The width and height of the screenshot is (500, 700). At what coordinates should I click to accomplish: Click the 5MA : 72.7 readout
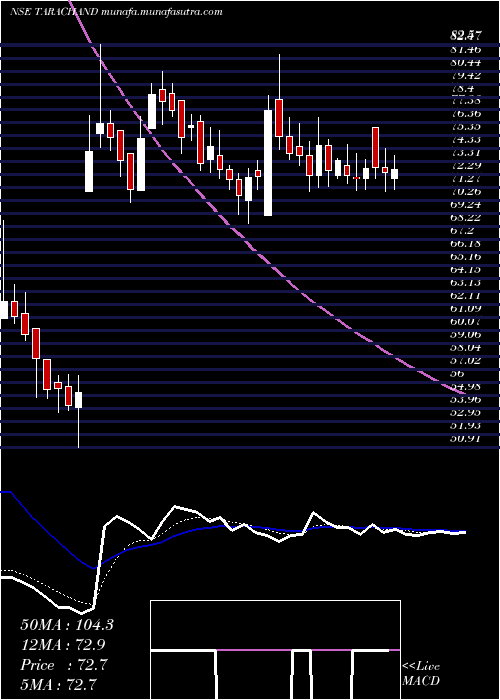click(59, 684)
